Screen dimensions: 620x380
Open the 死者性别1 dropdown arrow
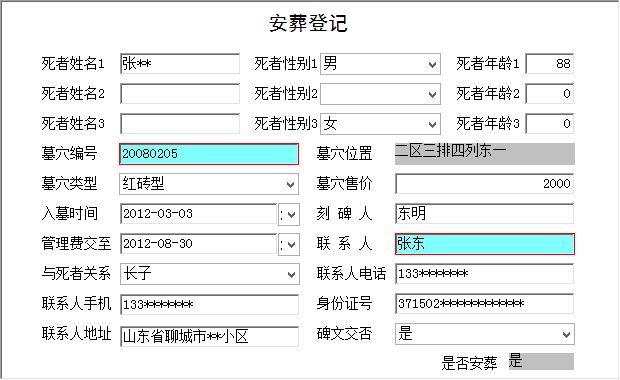432,64
